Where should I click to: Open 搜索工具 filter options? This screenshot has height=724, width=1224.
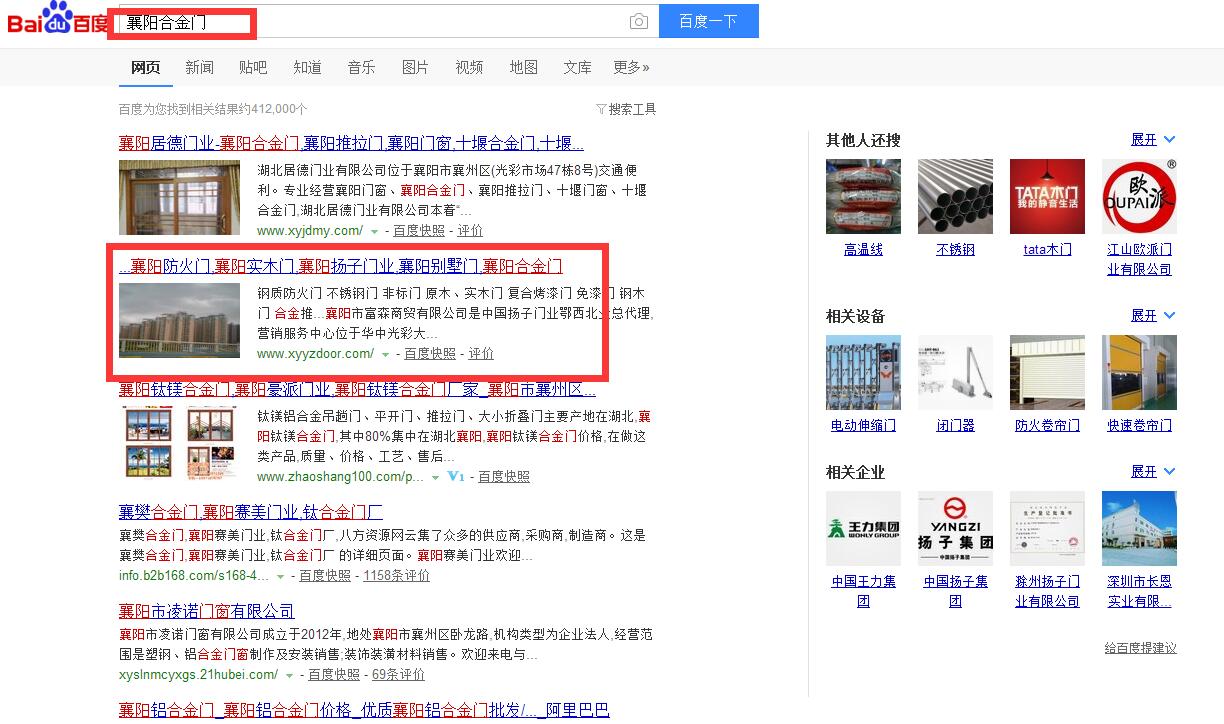click(x=626, y=109)
